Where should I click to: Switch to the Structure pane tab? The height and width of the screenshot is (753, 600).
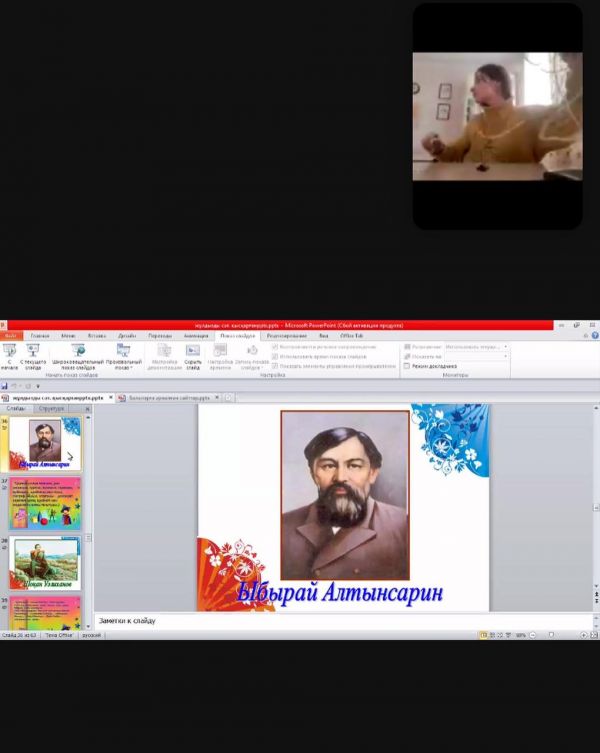pyautogui.click(x=51, y=409)
